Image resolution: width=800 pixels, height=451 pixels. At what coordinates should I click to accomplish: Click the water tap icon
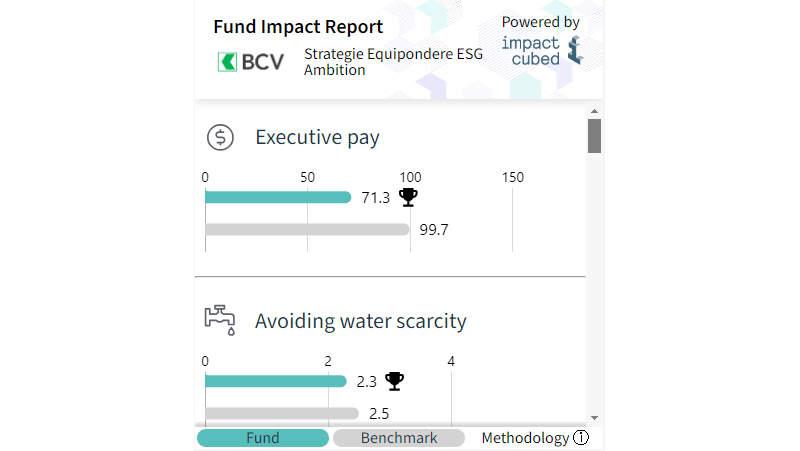(220, 320)
